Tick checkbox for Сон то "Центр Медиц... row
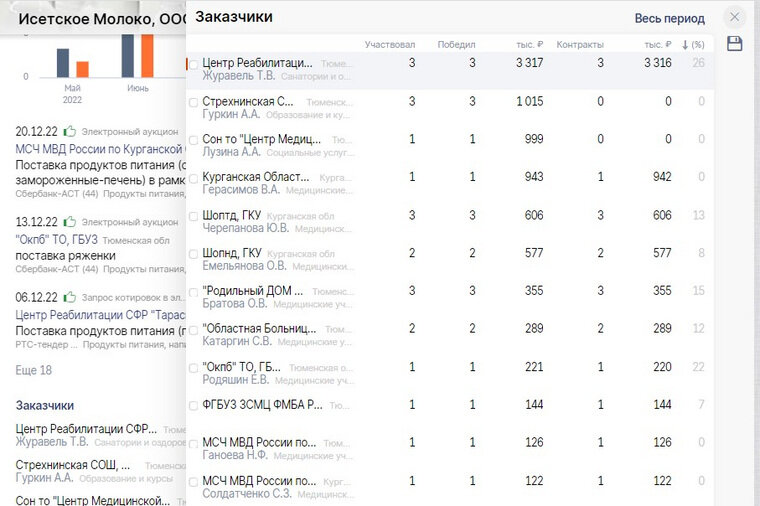The height and width of the screenshot is (506, 760). (x=193, y=140)
